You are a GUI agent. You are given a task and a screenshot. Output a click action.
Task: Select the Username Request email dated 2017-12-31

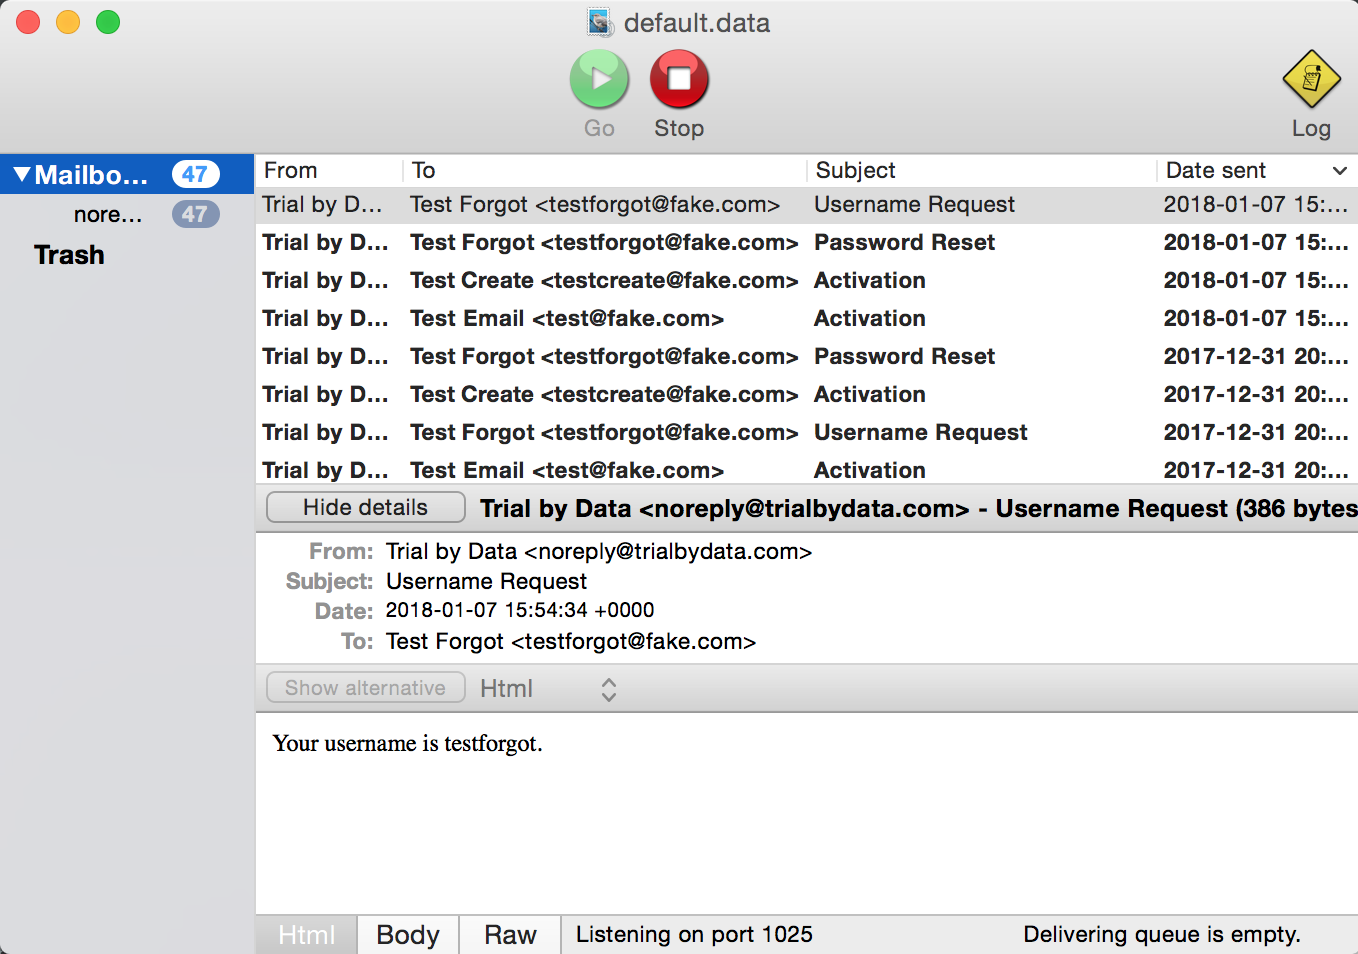tap(806, 433)
